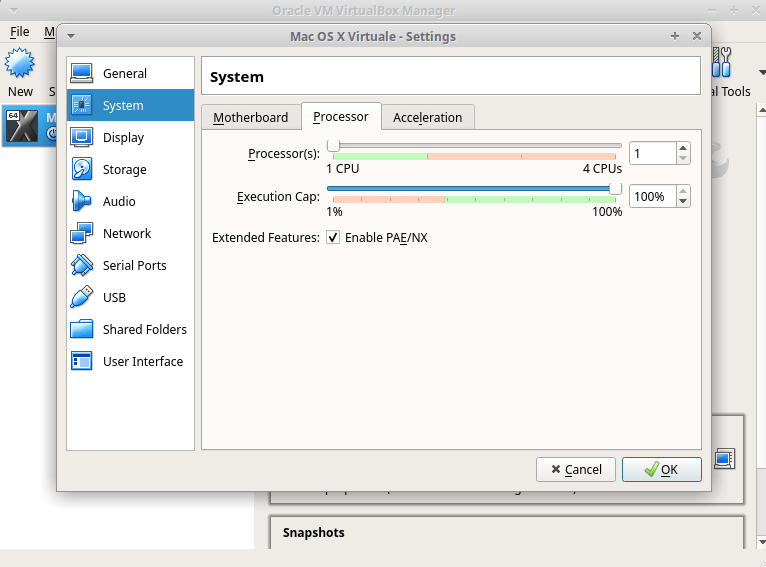
Task: Click the preview monitor icon behind the dialog
Action: pyautogui.click(x=724, y=459)
